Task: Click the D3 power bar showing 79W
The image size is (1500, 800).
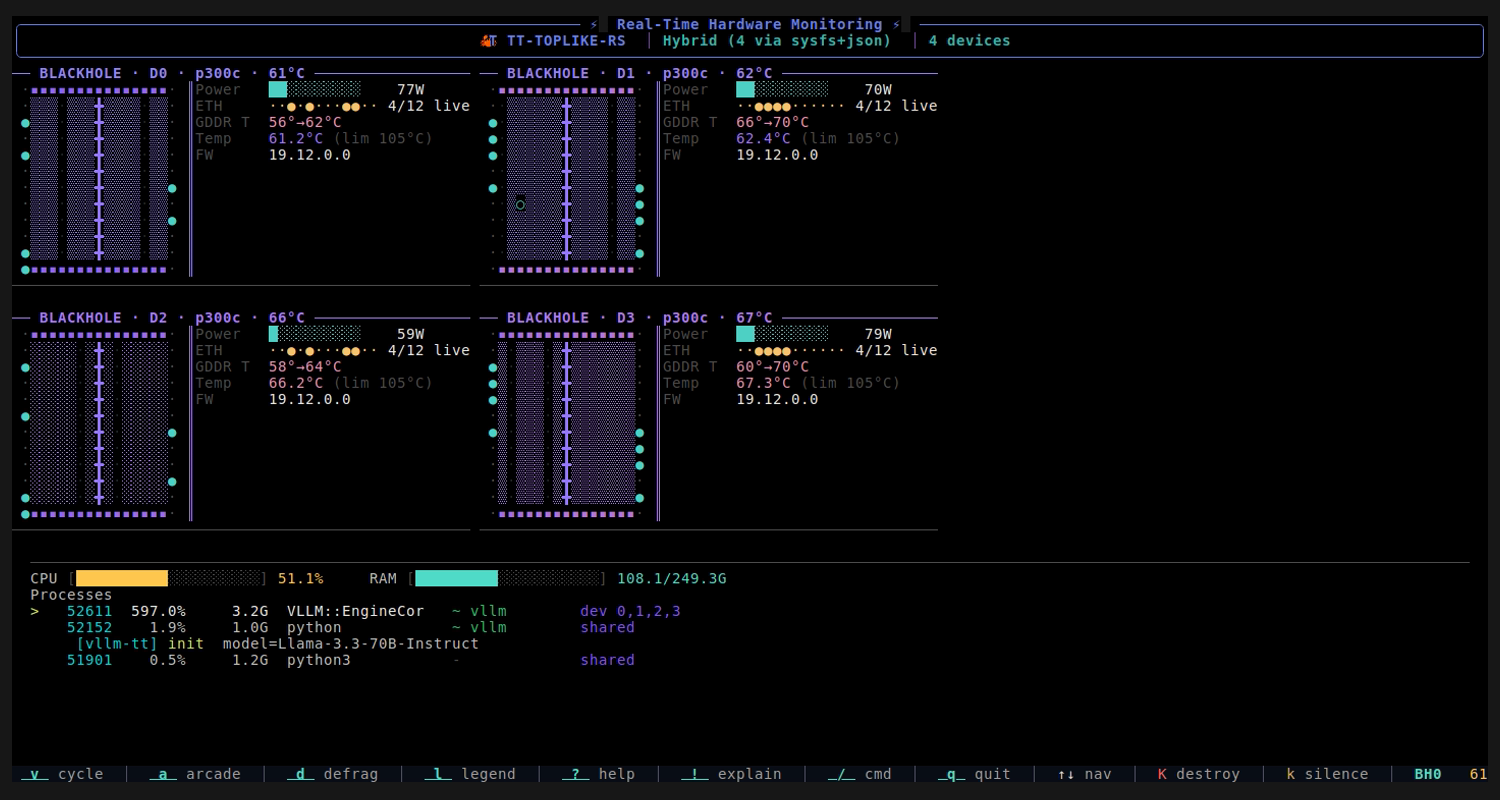Action: [782, 334]
